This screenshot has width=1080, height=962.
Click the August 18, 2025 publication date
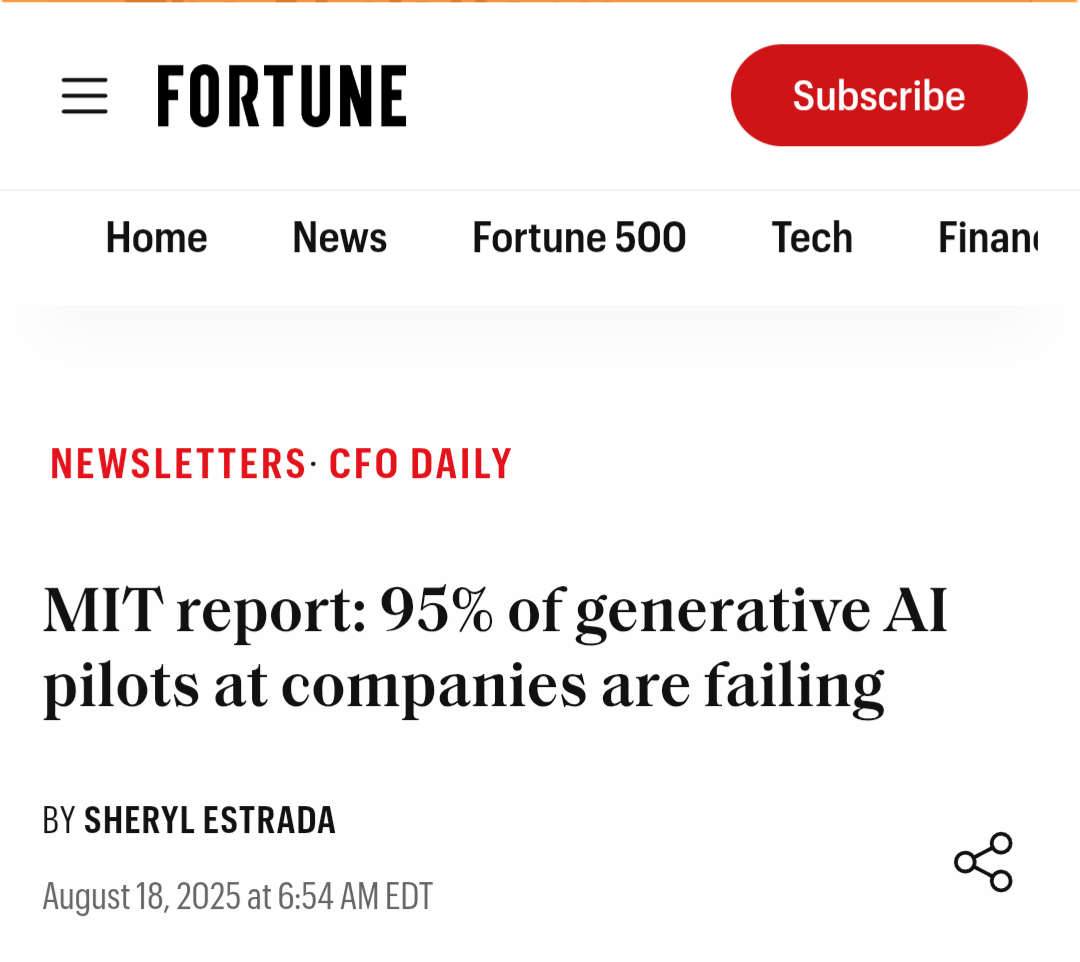pos(141,896)
